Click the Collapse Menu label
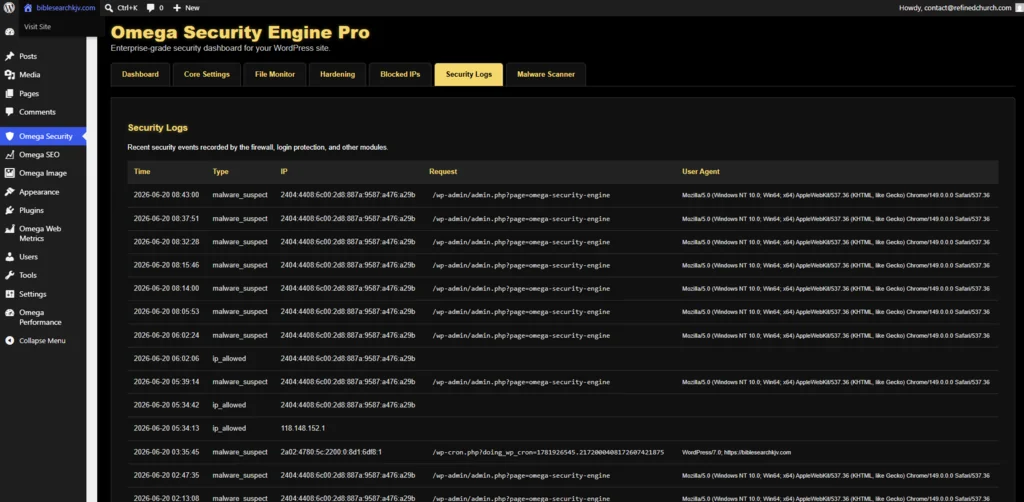 point(42,340)
